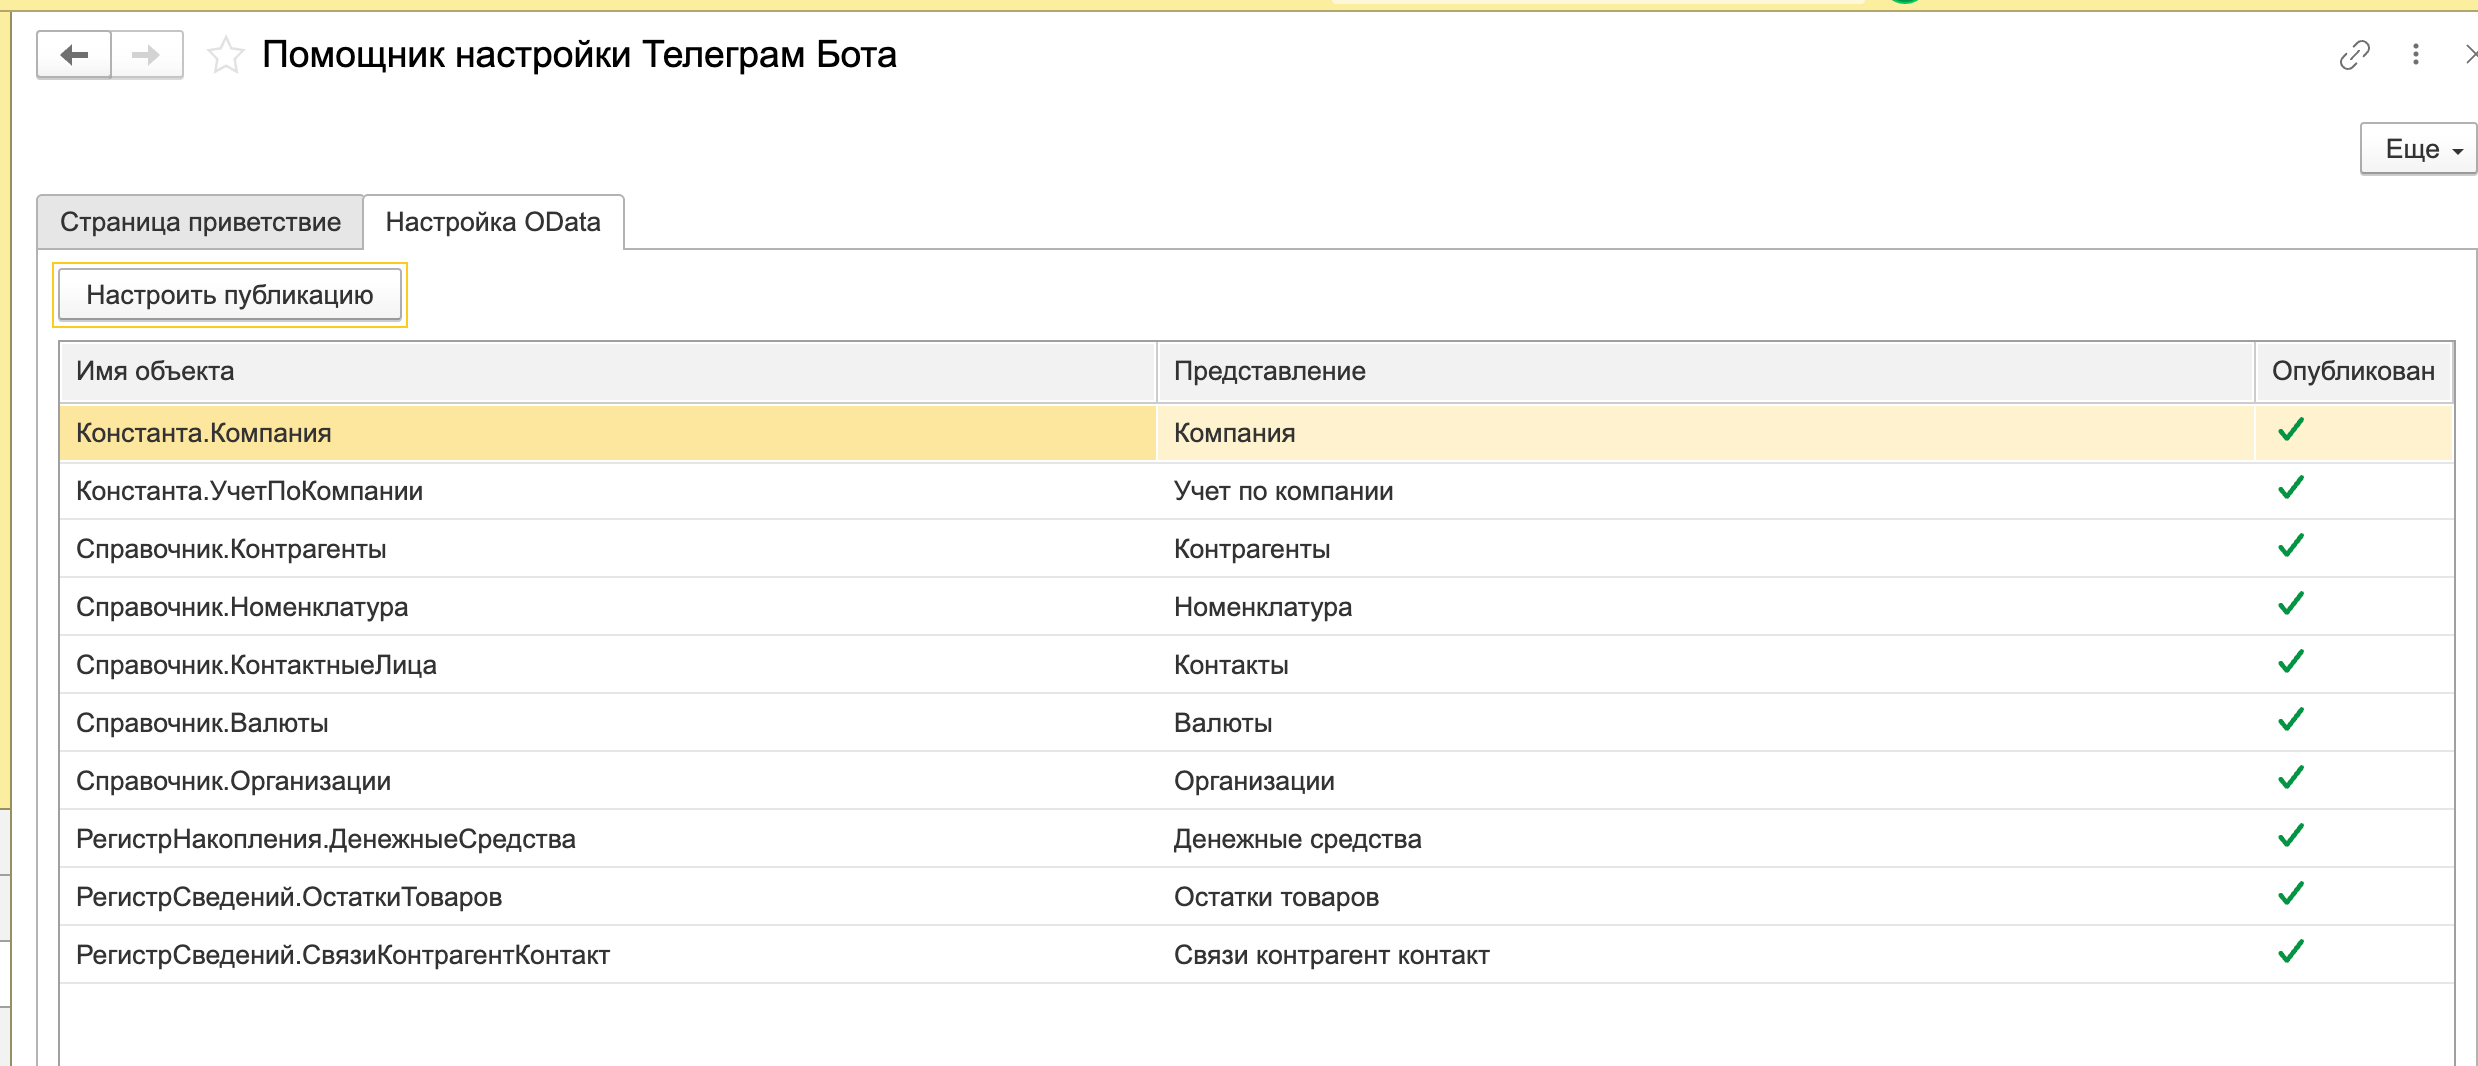Click the Представление column header
The image size is (2478, 1066).
pyautogui.click(x=1269, y=371)
